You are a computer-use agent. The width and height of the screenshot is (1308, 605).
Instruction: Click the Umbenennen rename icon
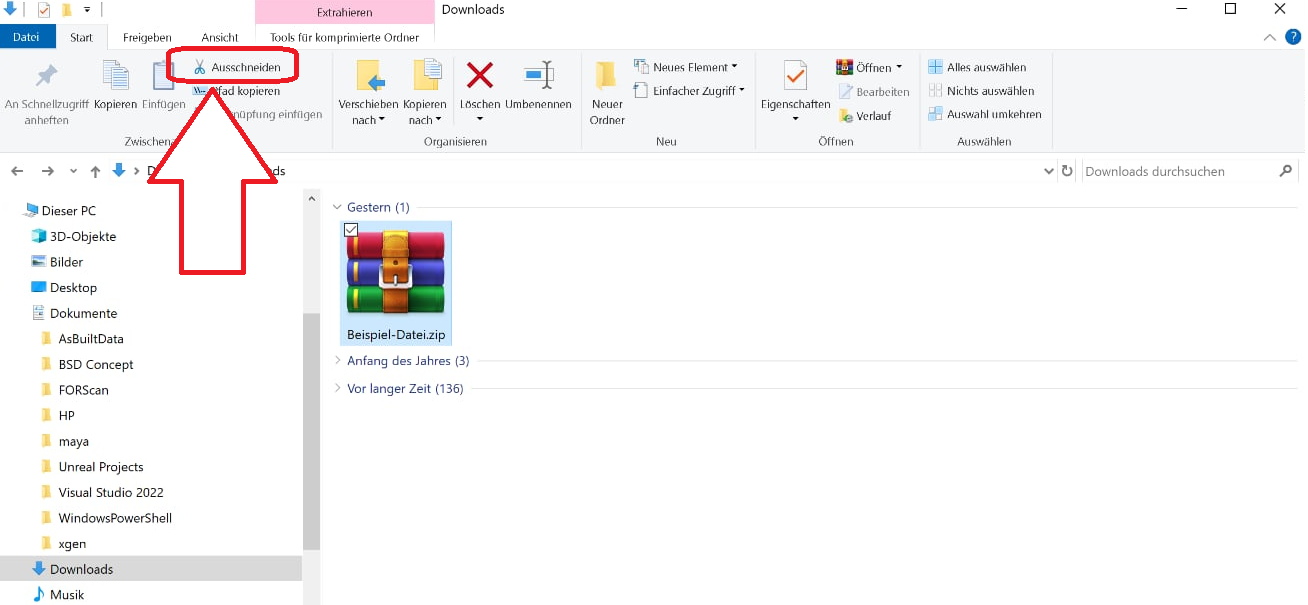(x=538, y=76)
